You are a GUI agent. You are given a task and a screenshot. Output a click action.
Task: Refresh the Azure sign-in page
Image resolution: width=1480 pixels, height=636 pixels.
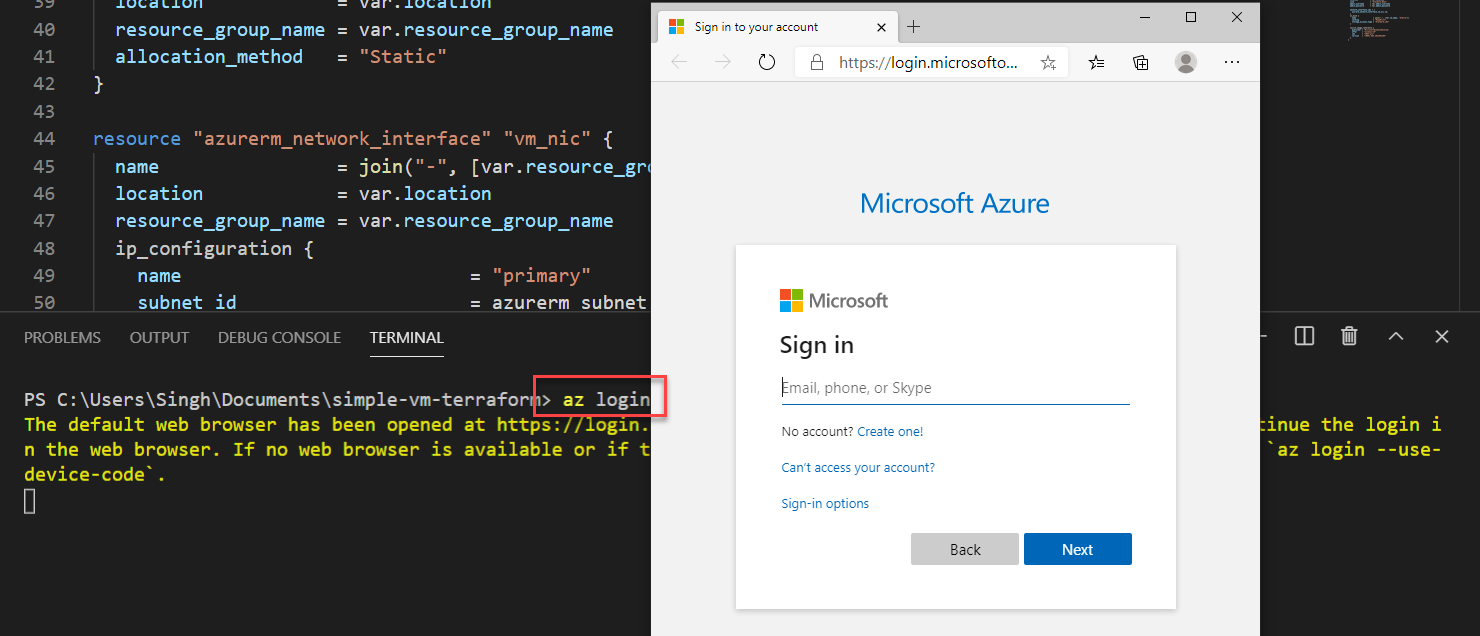tap(766, 61)
